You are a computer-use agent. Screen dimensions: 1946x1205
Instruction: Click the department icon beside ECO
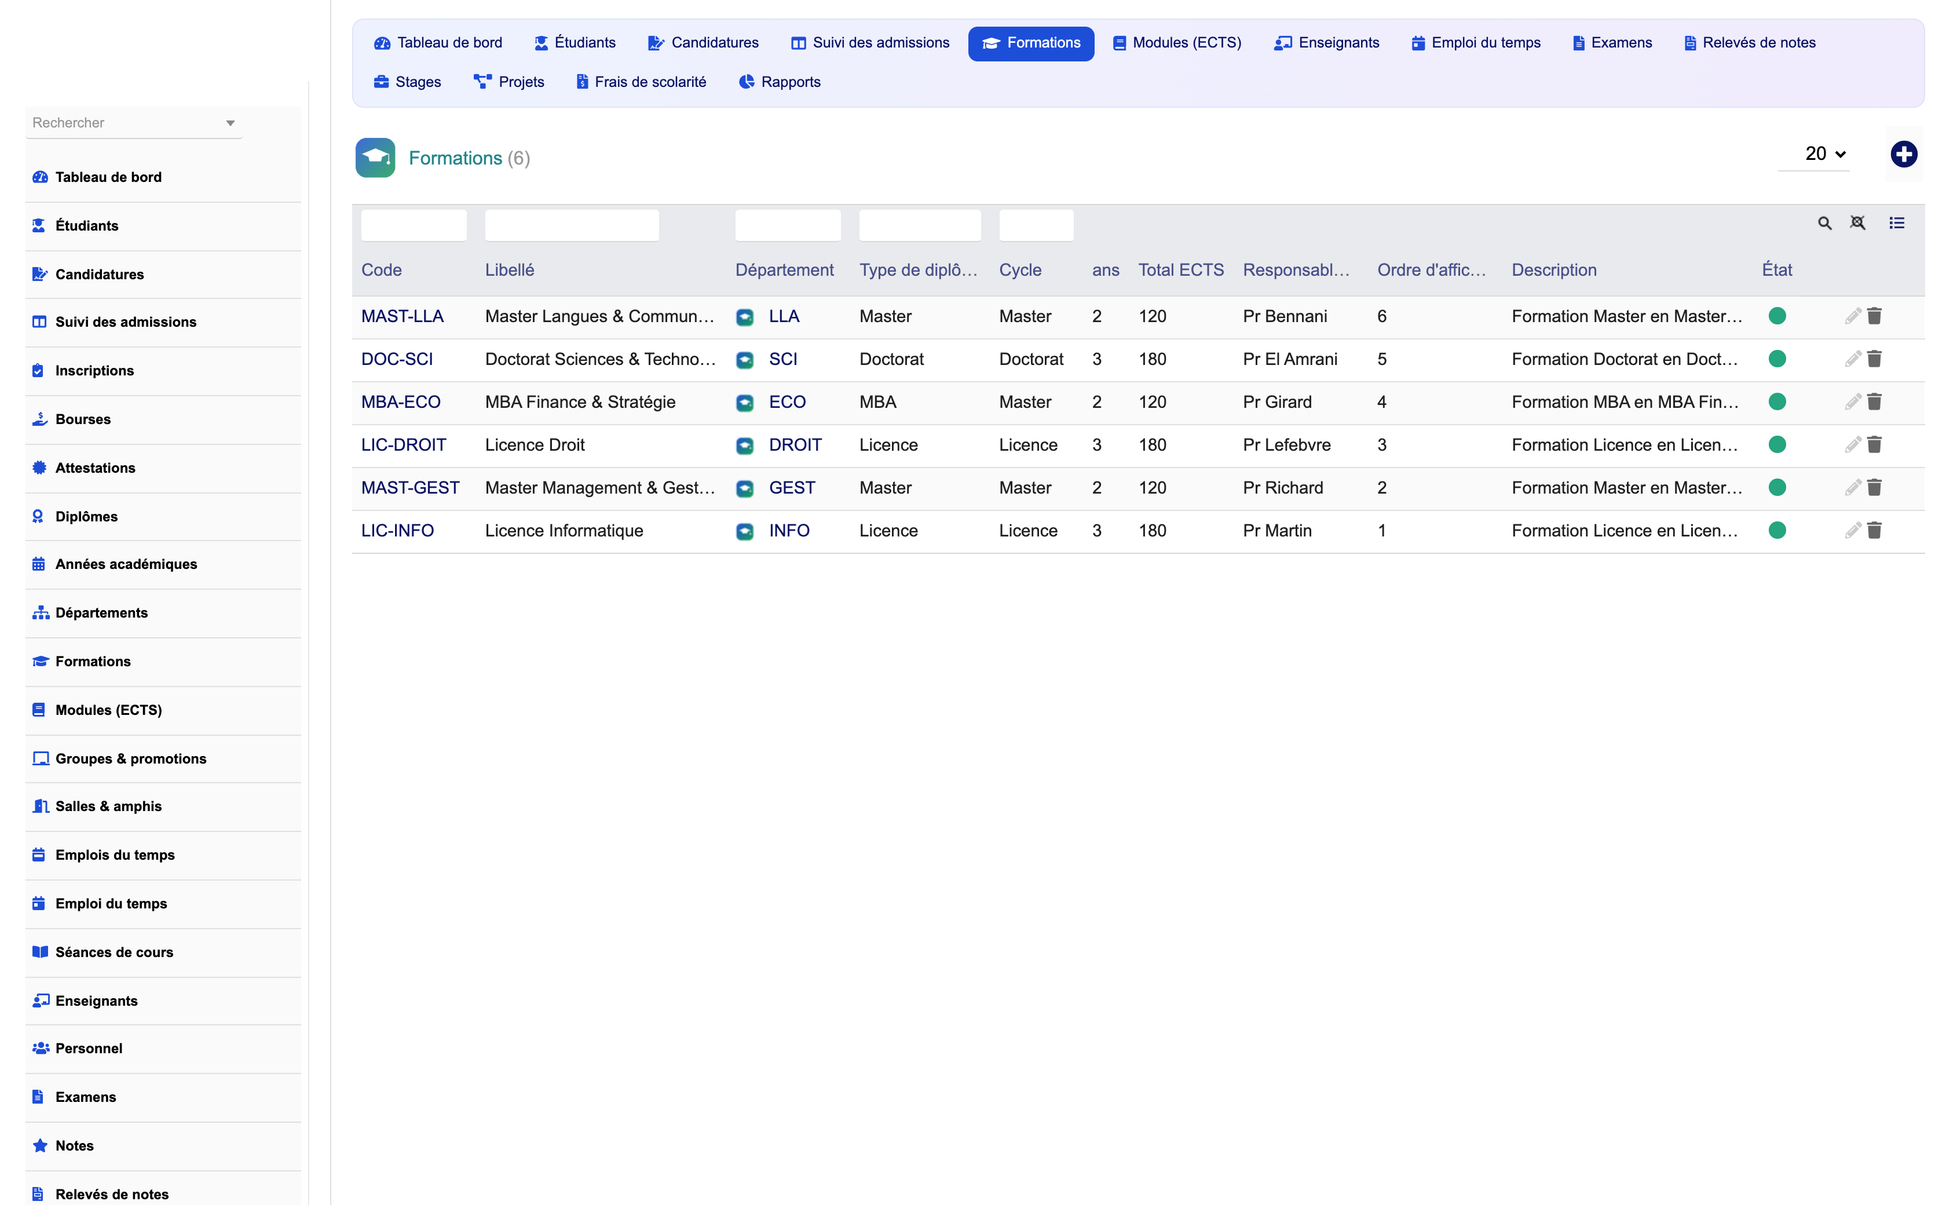tap(745, 403)
